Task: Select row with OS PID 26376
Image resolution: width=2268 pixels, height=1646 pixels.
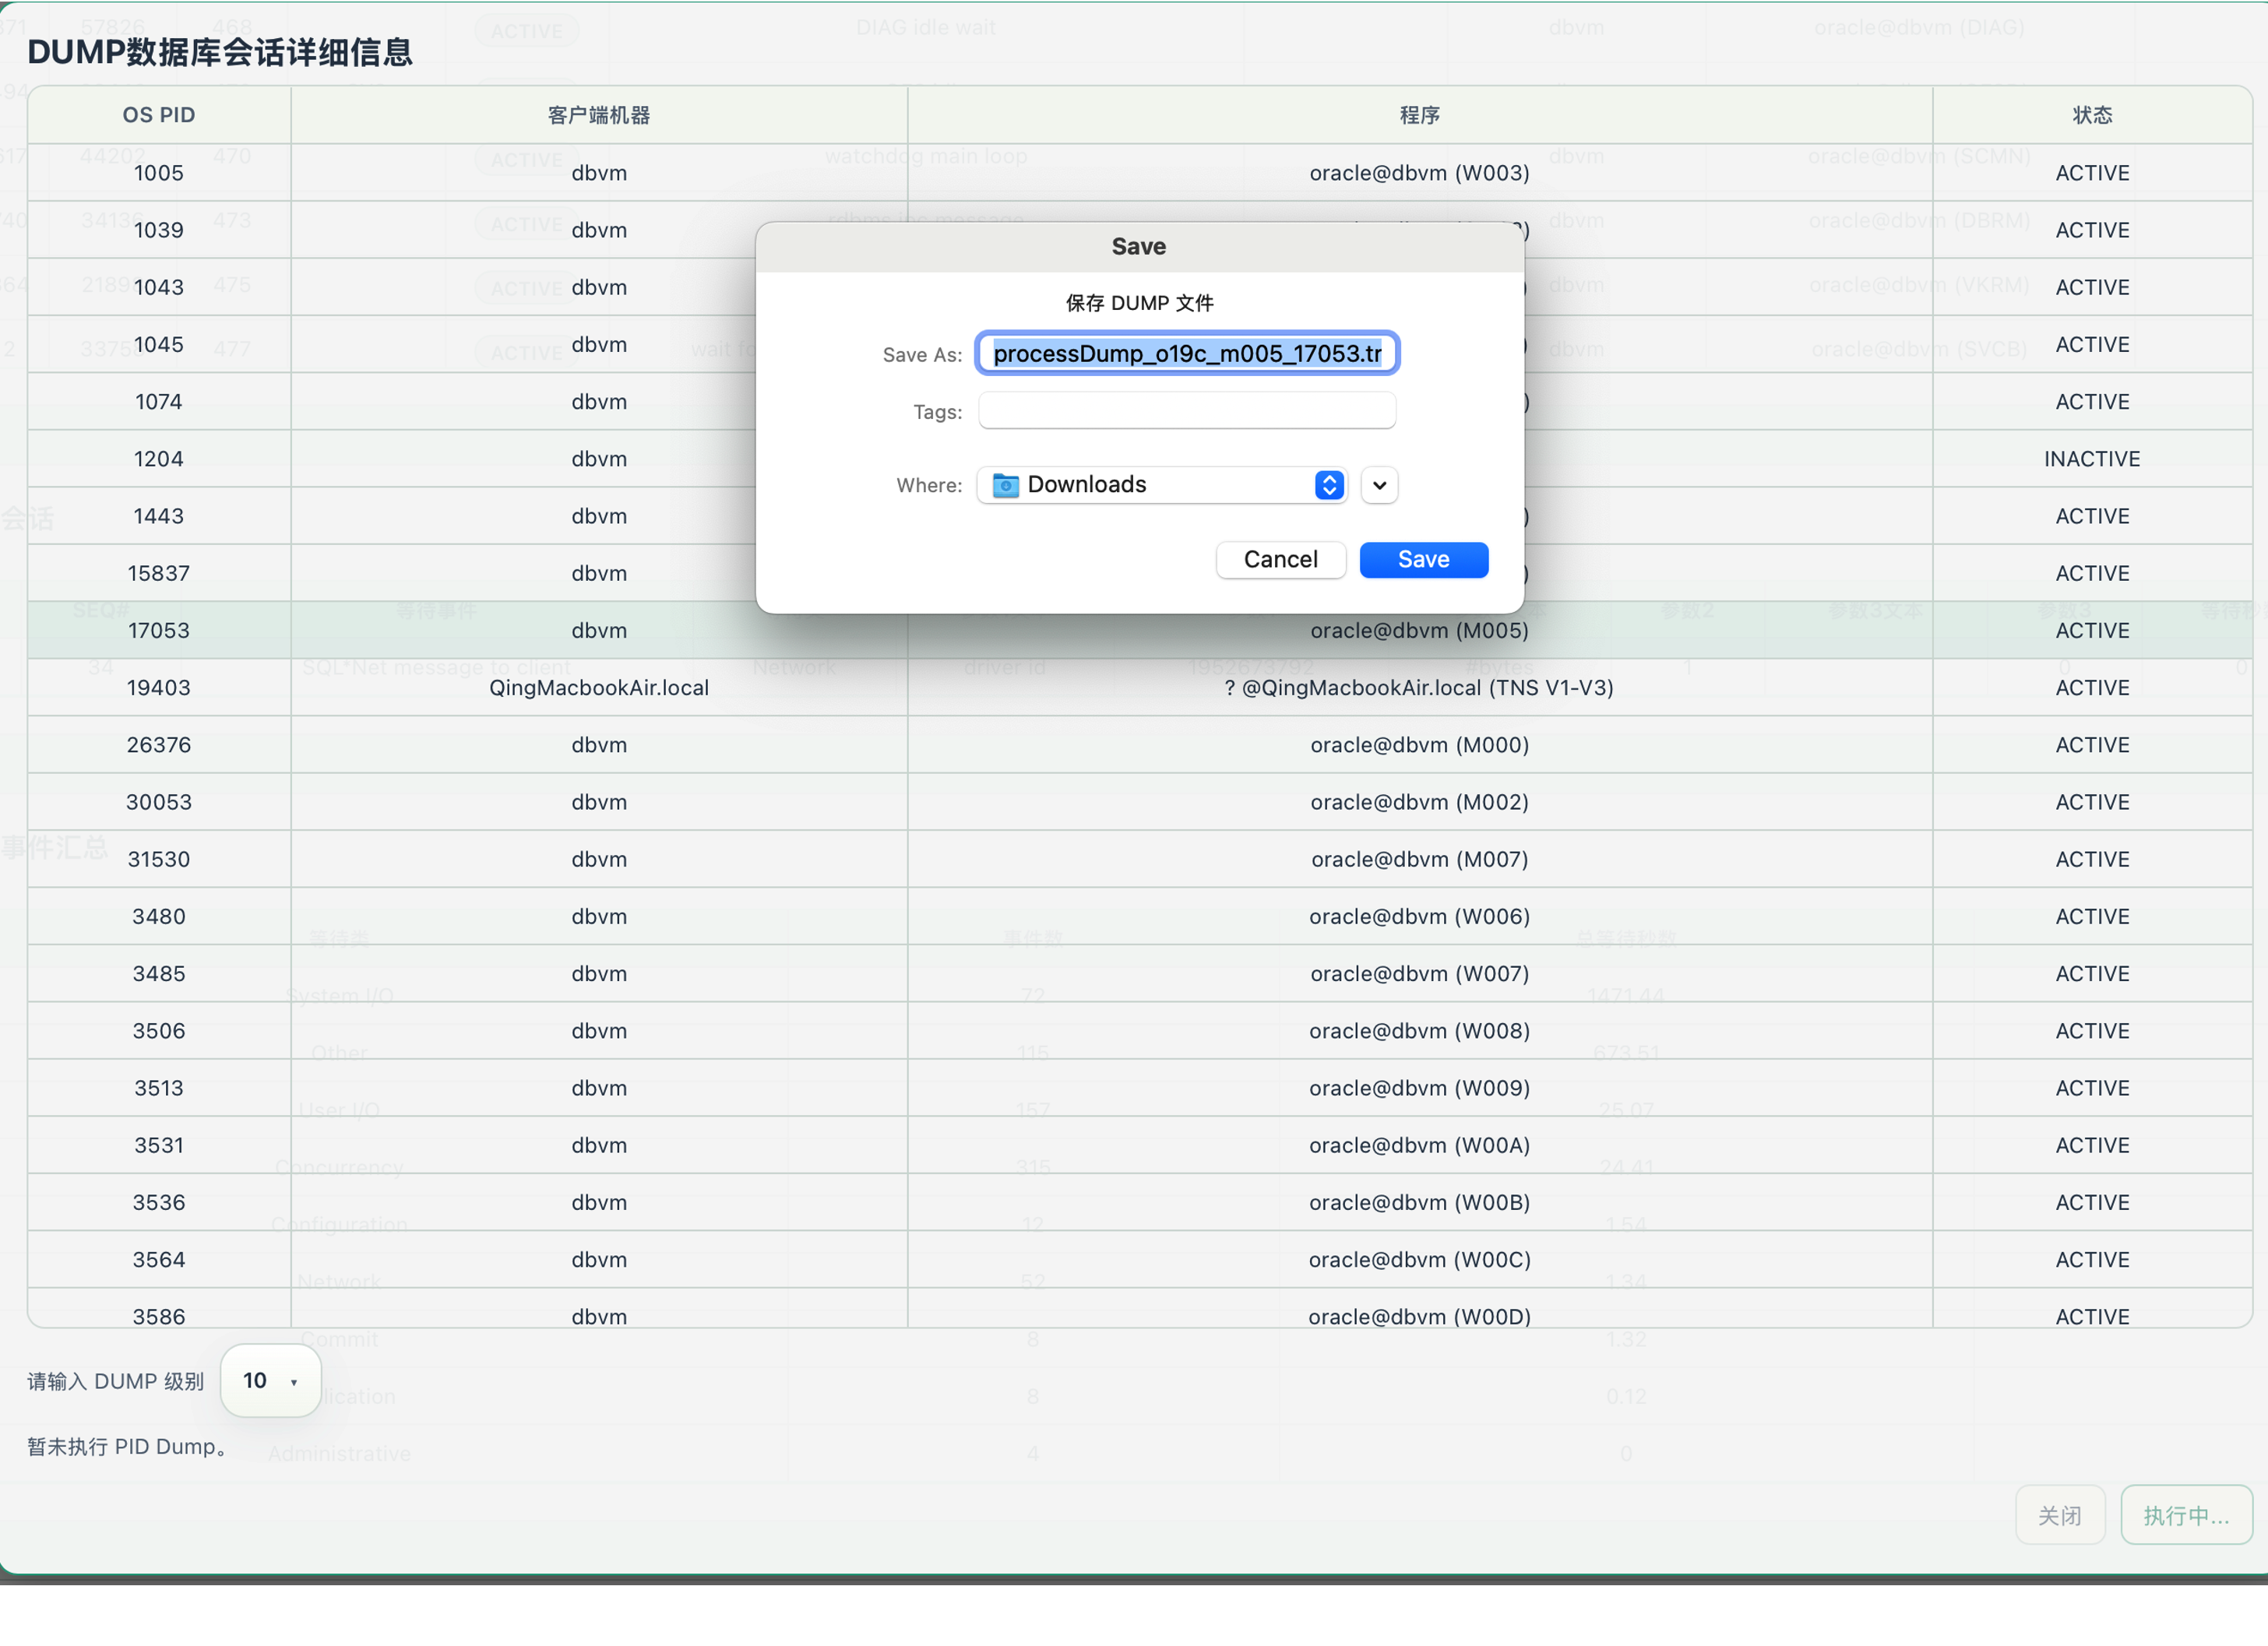Action: [x=1140, y=745]
